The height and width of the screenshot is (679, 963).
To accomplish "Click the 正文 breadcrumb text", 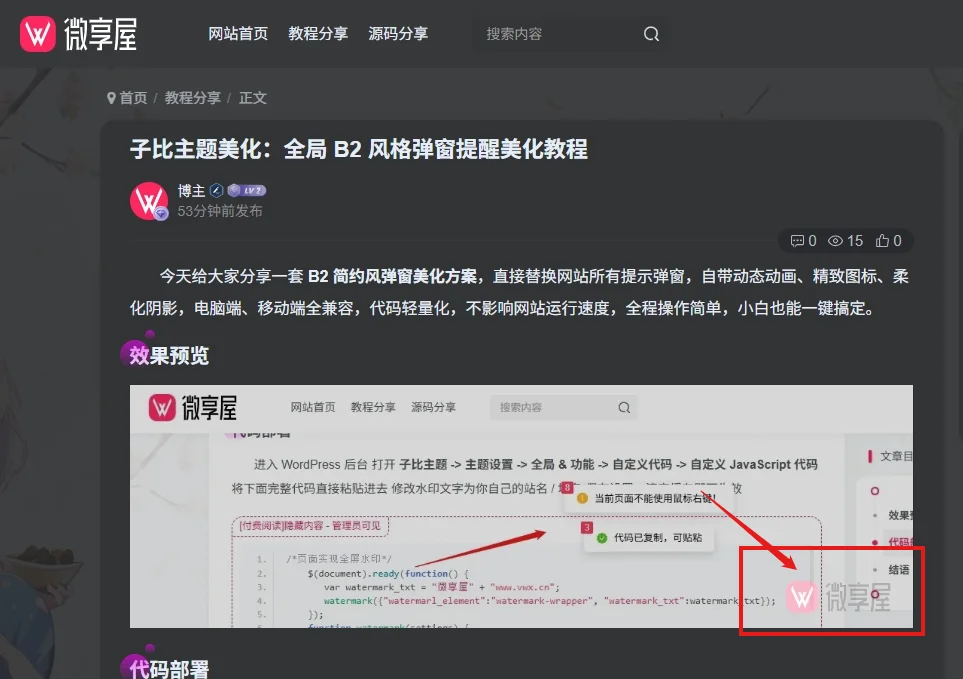I will click(x=252, y=98).
